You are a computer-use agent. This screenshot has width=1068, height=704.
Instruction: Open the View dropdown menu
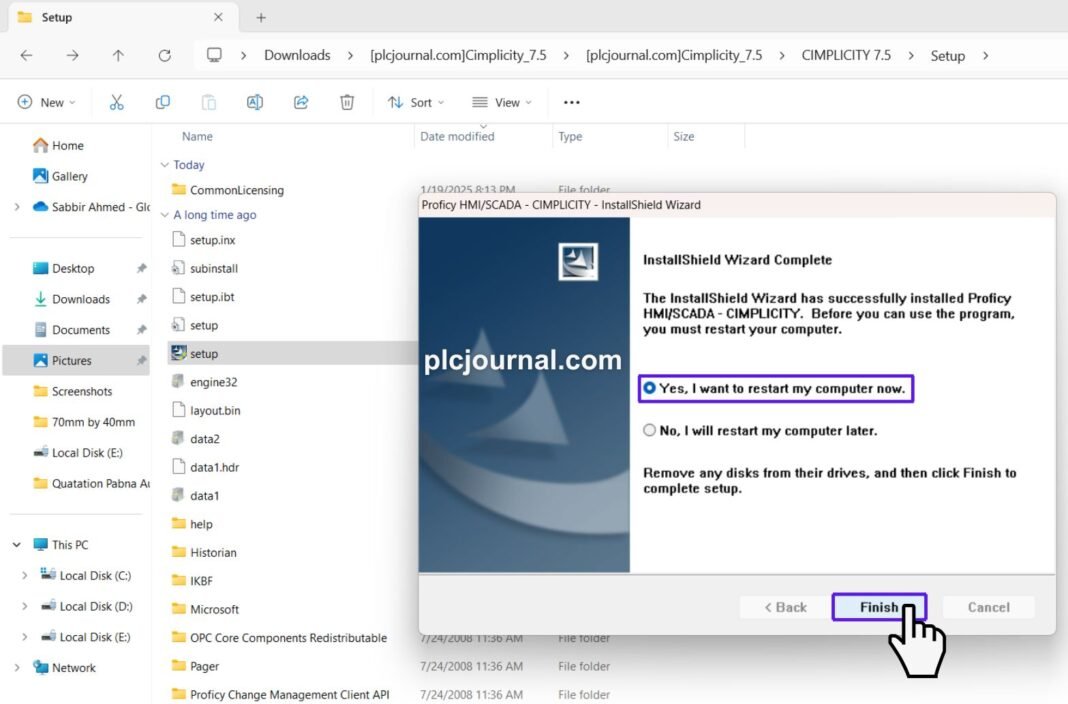502,102
